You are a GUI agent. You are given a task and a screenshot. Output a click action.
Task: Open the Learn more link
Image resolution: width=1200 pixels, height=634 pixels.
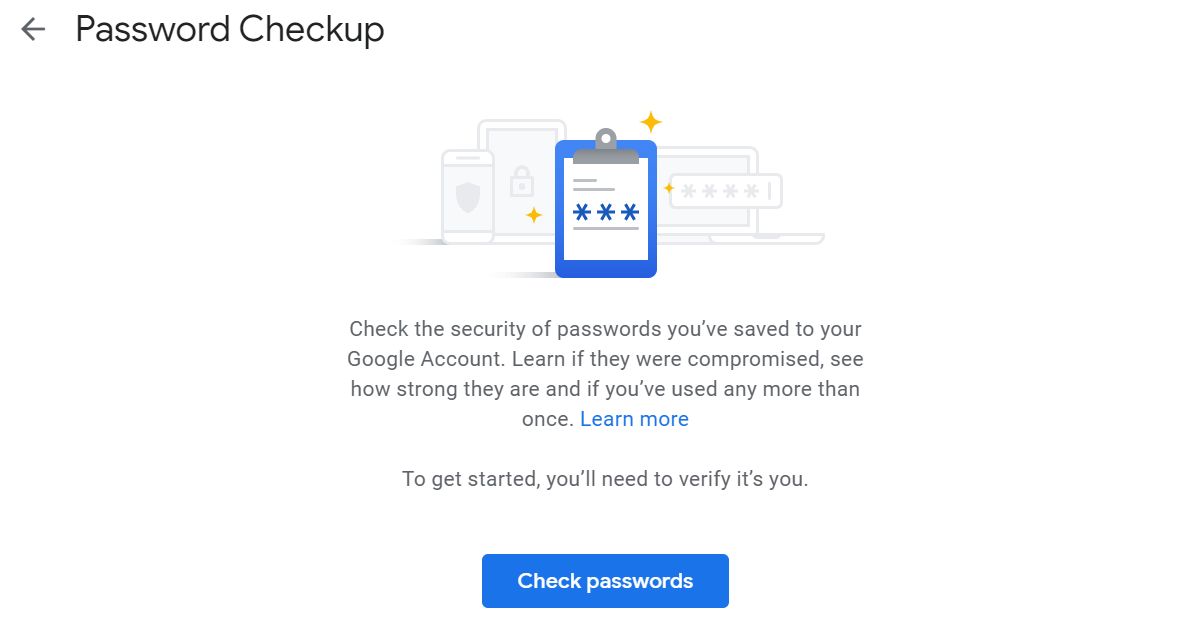[634, 419]
